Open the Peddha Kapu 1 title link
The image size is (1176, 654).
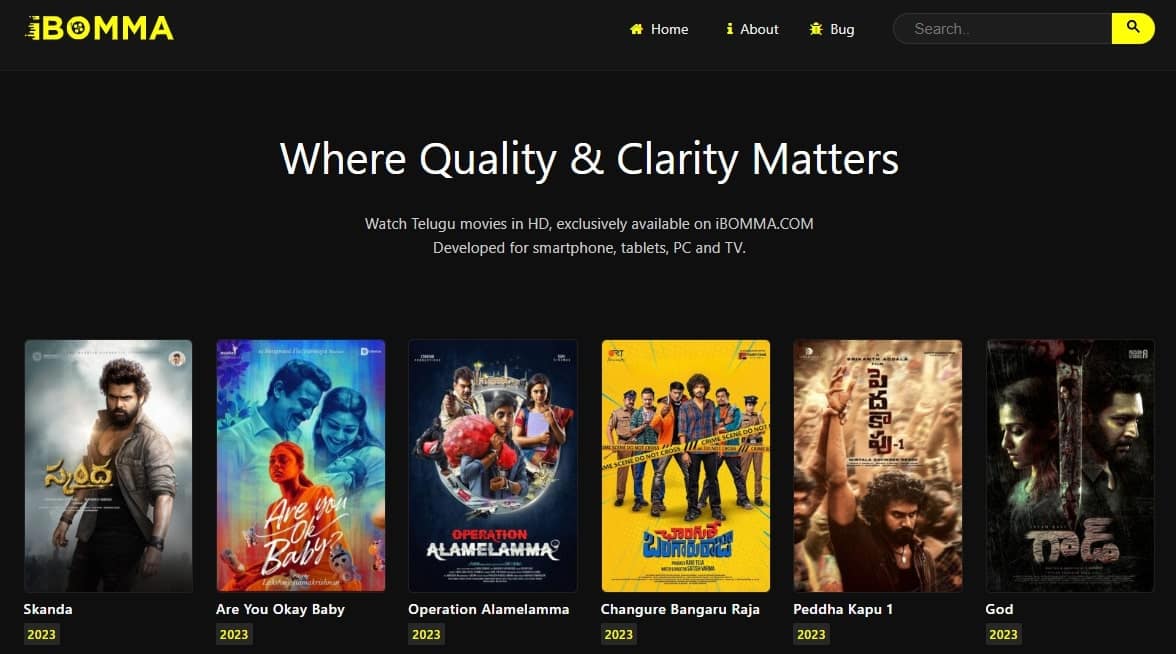point(843,609)
